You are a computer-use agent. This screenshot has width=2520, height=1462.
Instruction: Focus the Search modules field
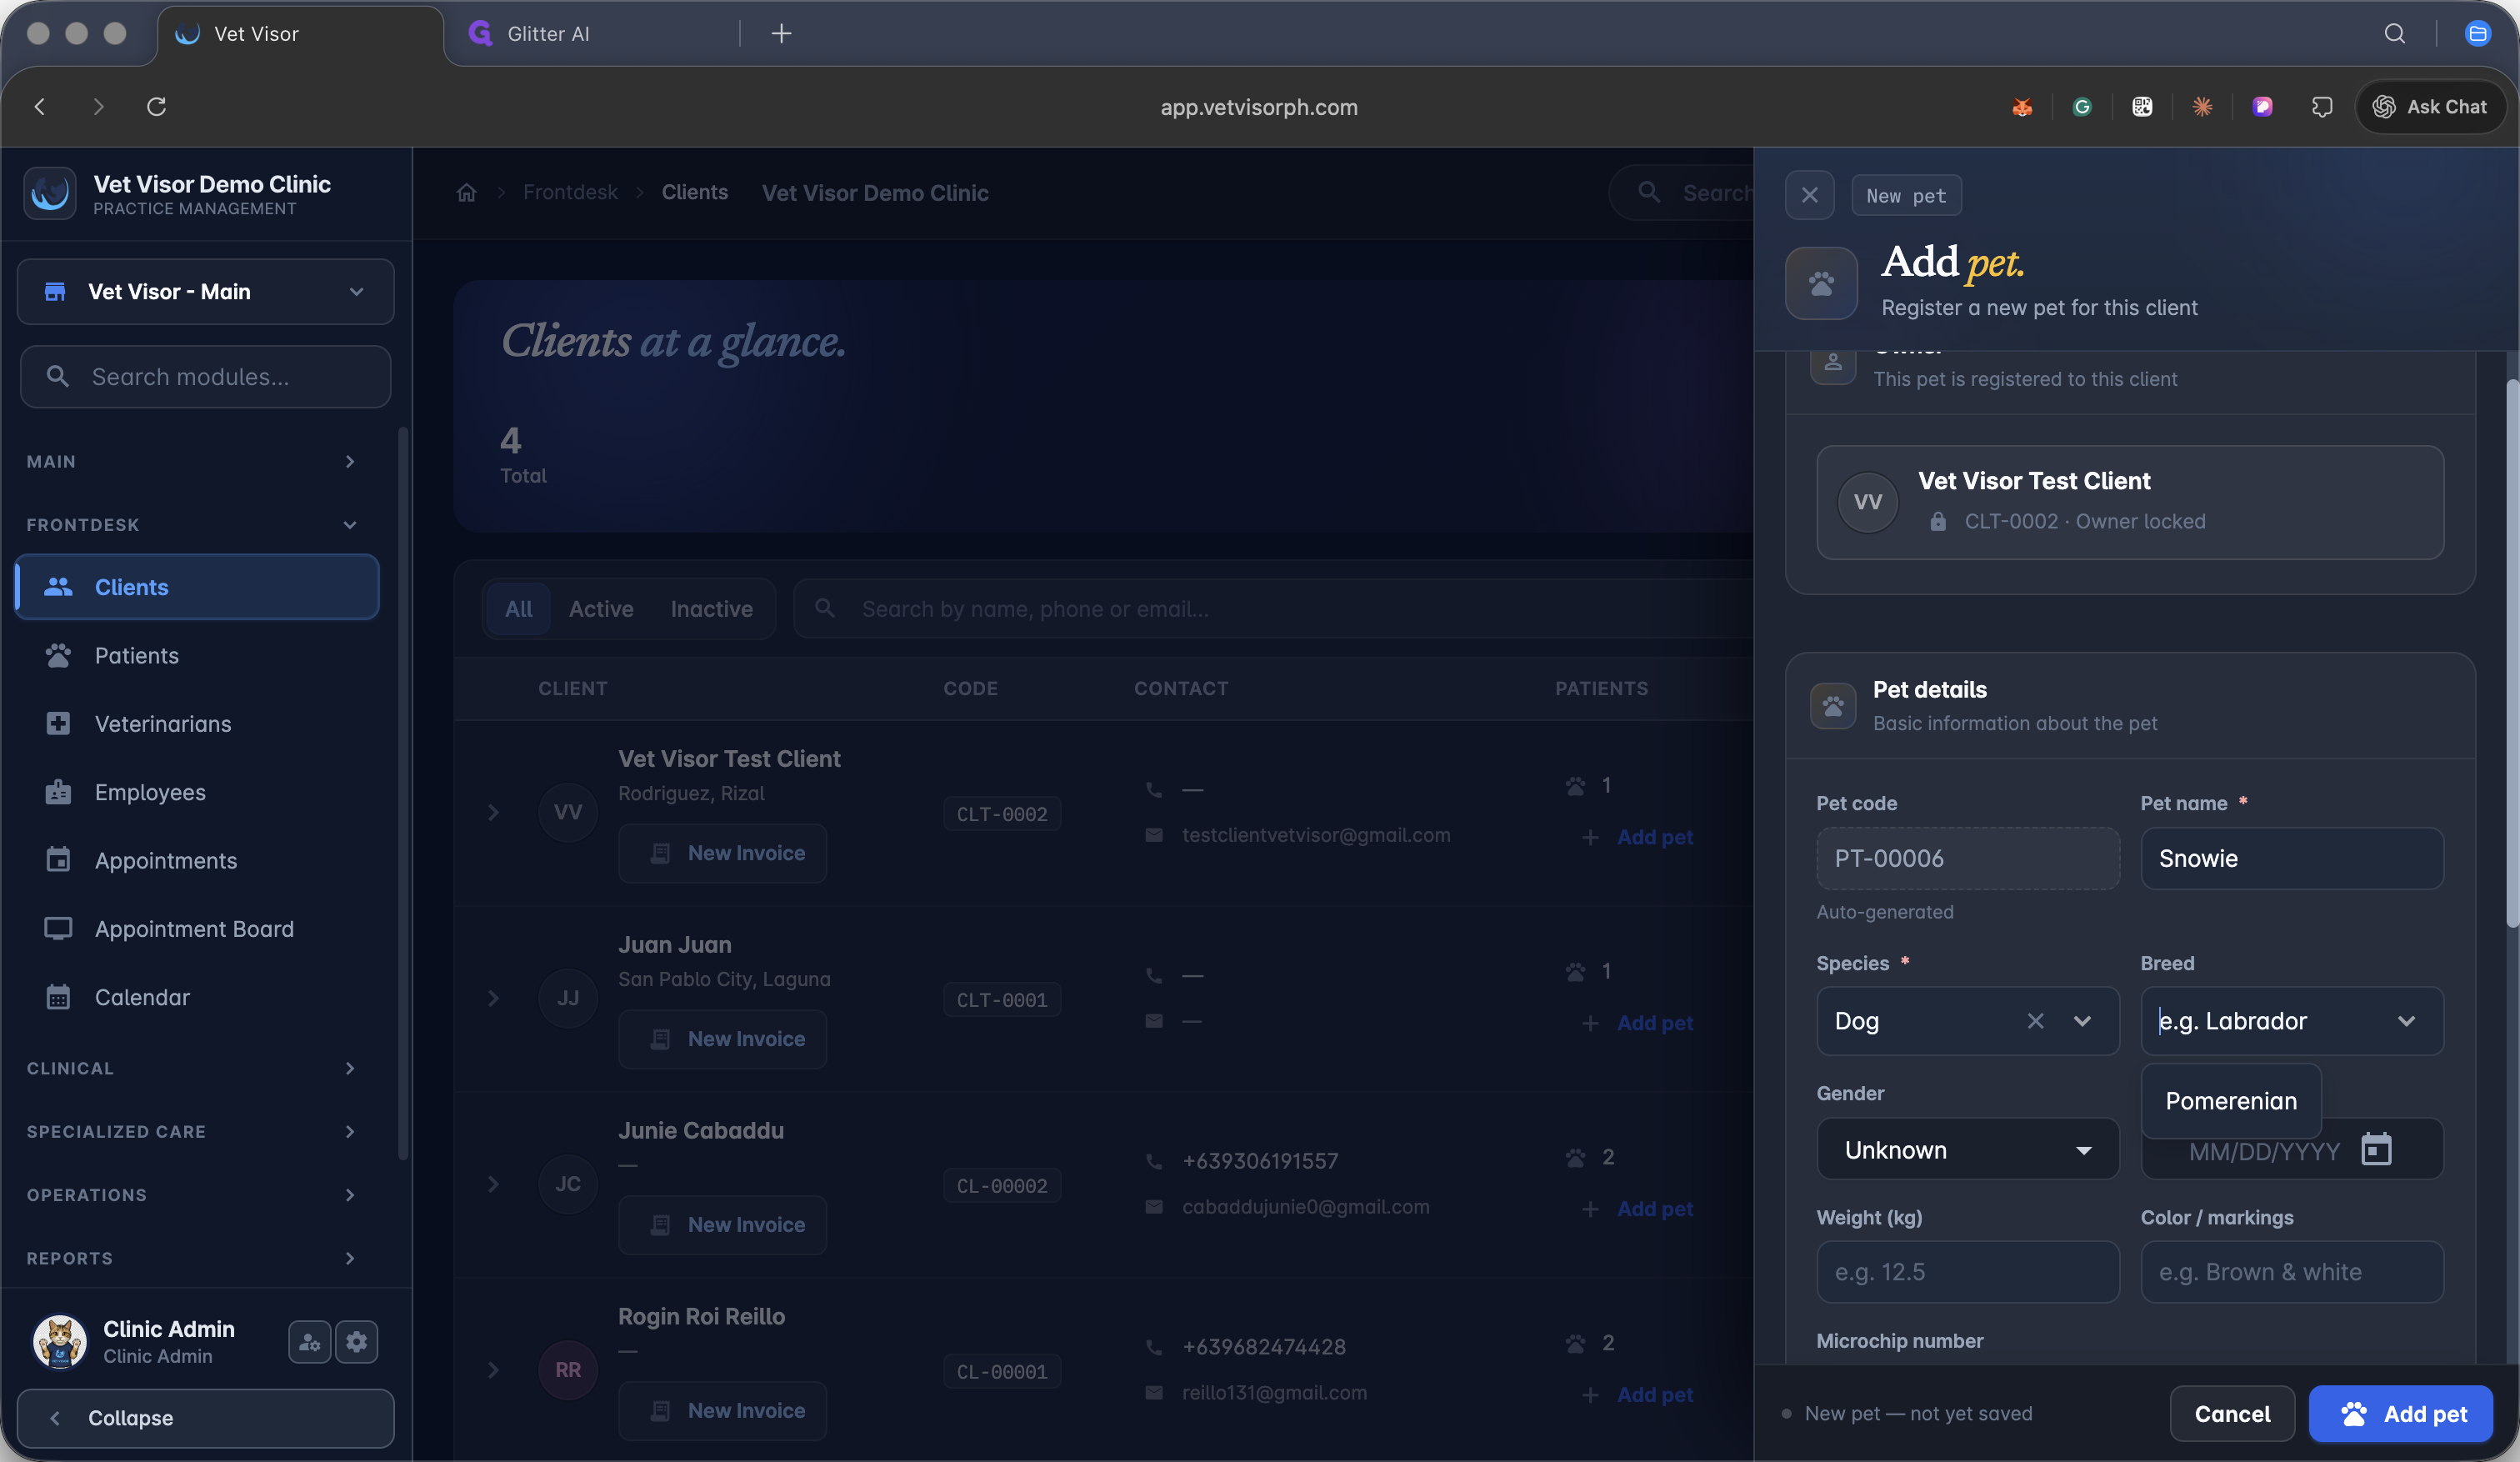coord(206,377)
